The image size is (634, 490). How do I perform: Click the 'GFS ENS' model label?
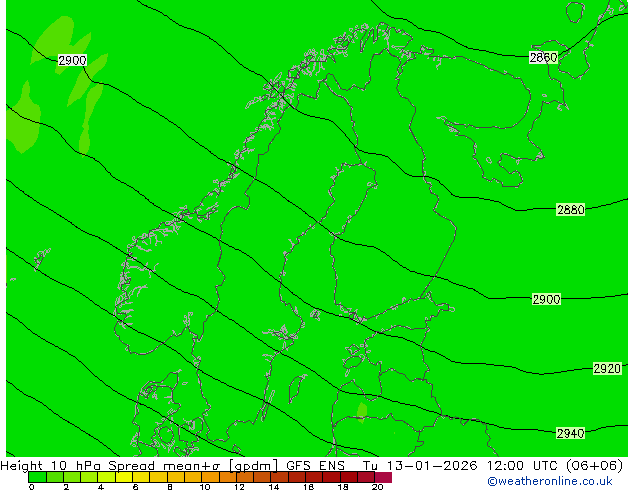[x=315, y=466]
